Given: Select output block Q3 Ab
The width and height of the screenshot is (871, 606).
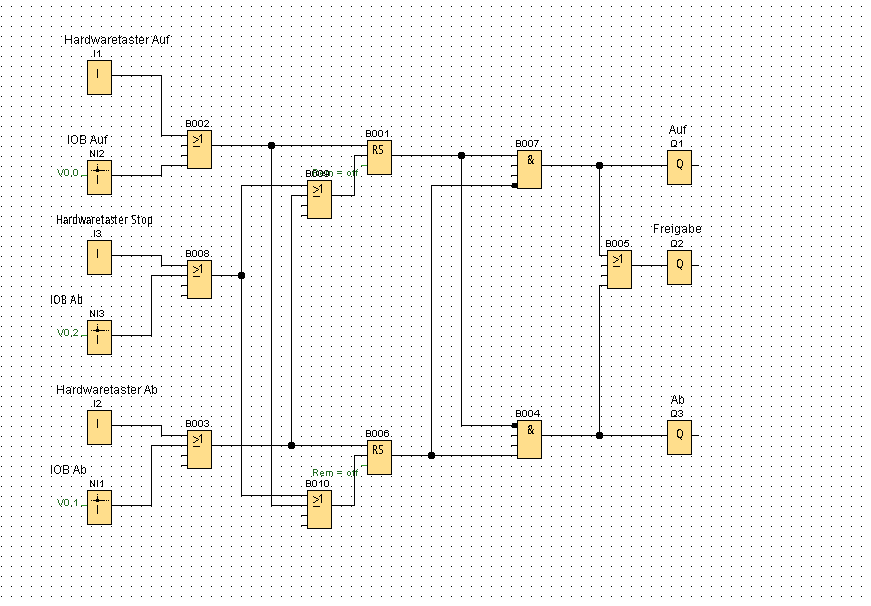Looking at the screenshot, I should click(679, 437).
